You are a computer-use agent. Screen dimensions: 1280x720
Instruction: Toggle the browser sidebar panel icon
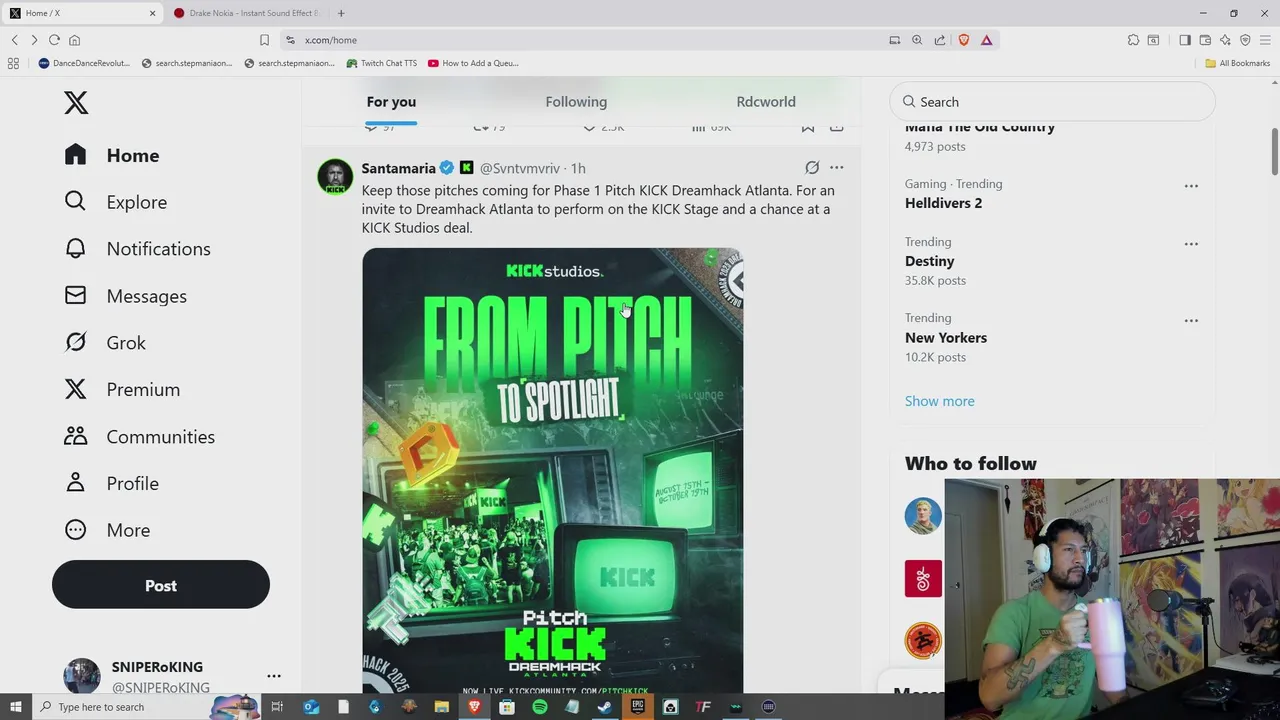pos(1185,40)
